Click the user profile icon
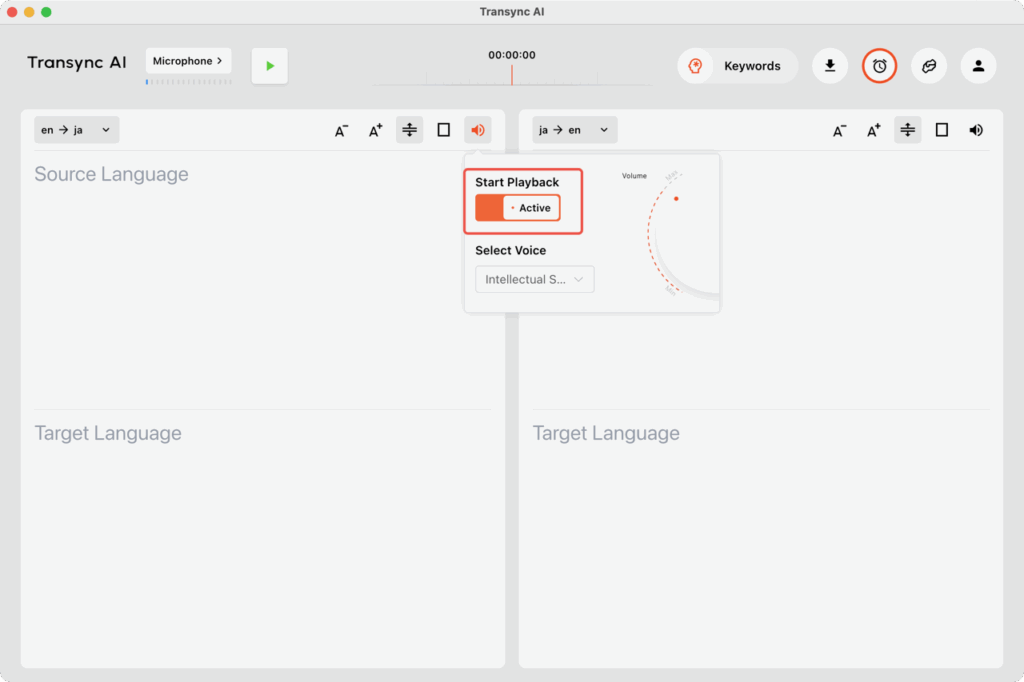This screenshot has width=1024, height=682. click(x=978, y=66)
